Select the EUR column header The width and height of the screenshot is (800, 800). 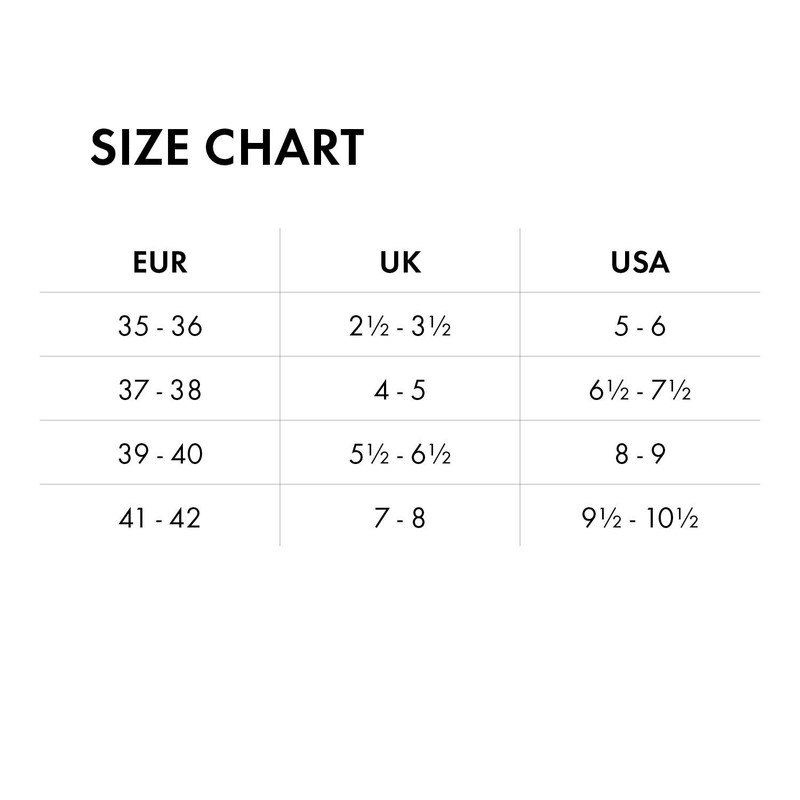(x=160, y=263)
